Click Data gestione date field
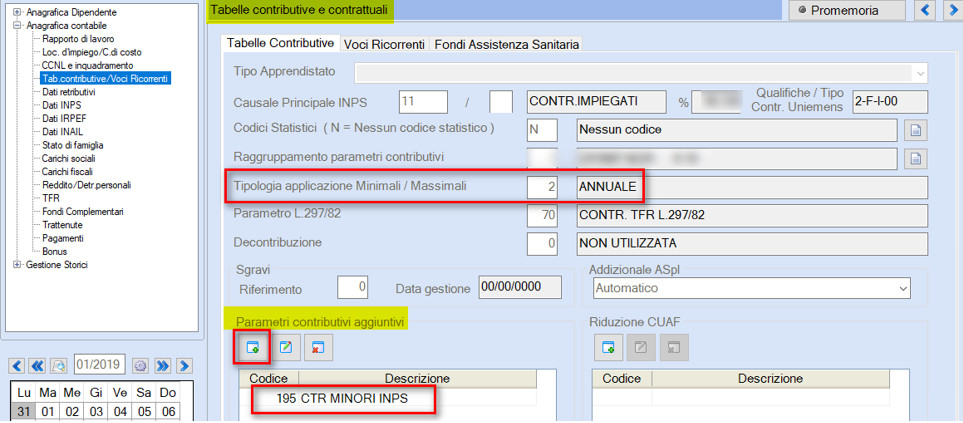 [520, 288]
